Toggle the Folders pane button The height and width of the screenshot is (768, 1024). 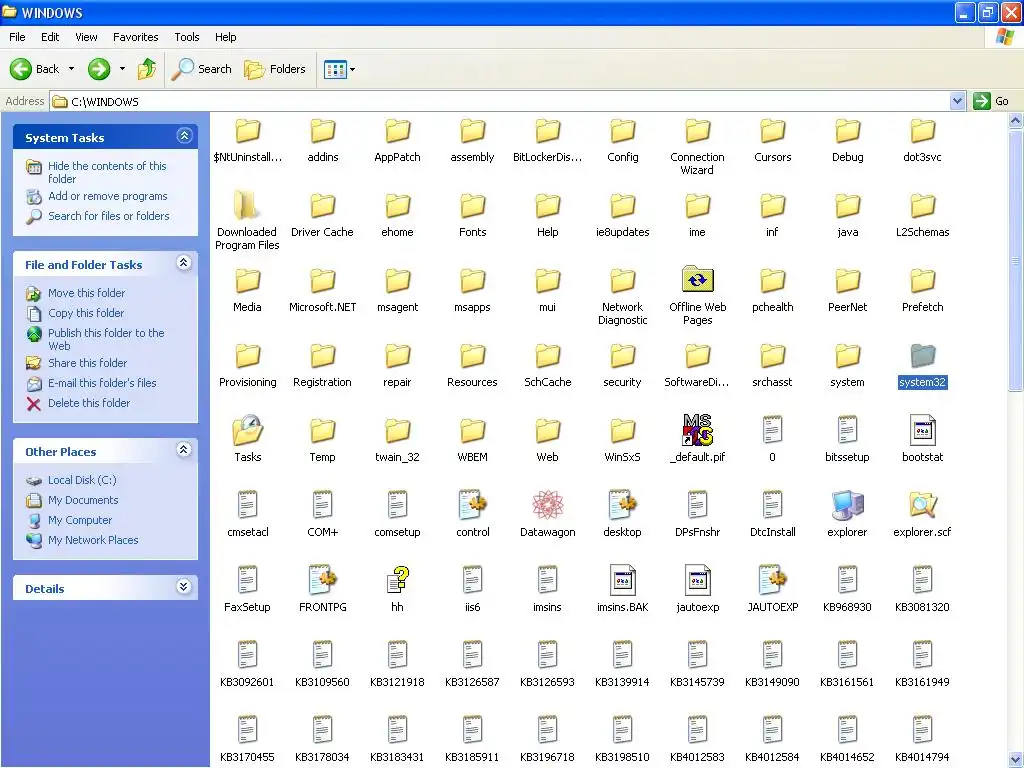(274, 69)
